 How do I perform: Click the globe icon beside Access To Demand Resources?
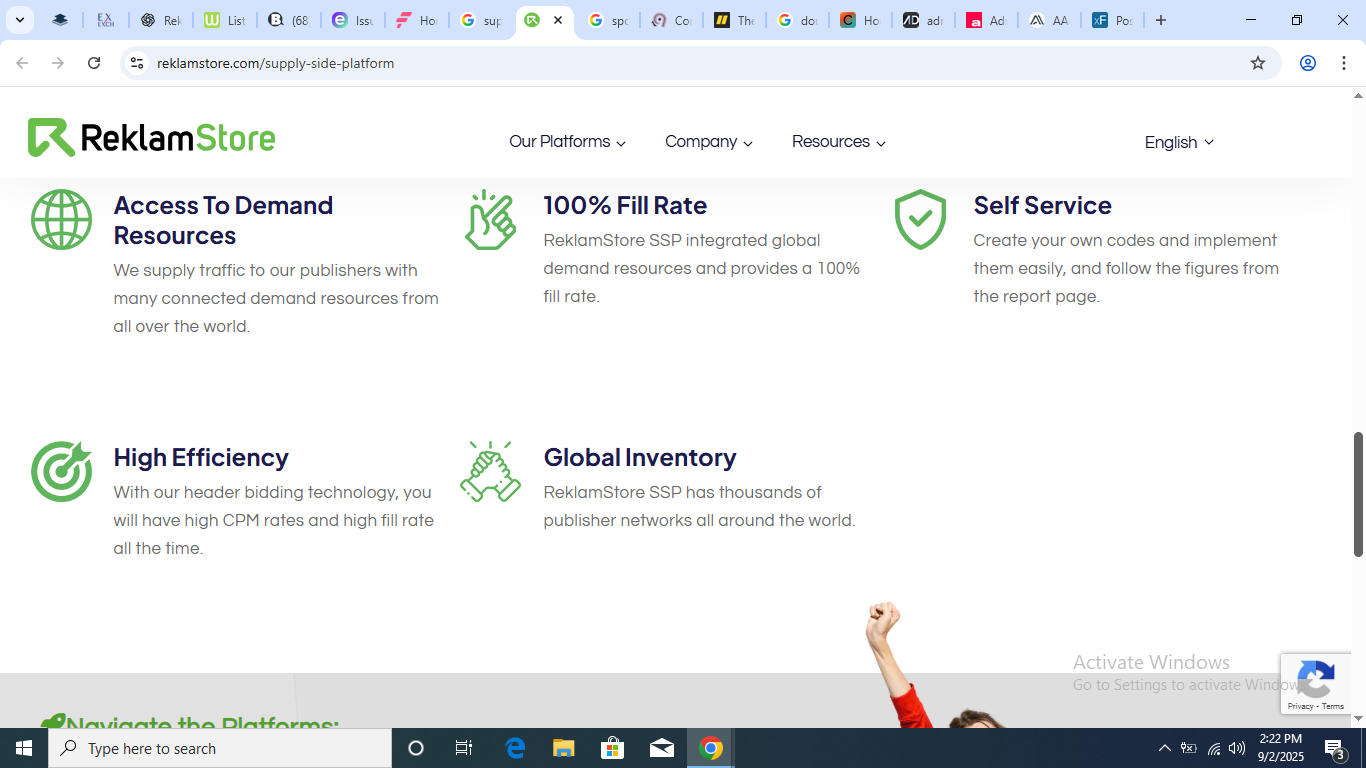61,219
